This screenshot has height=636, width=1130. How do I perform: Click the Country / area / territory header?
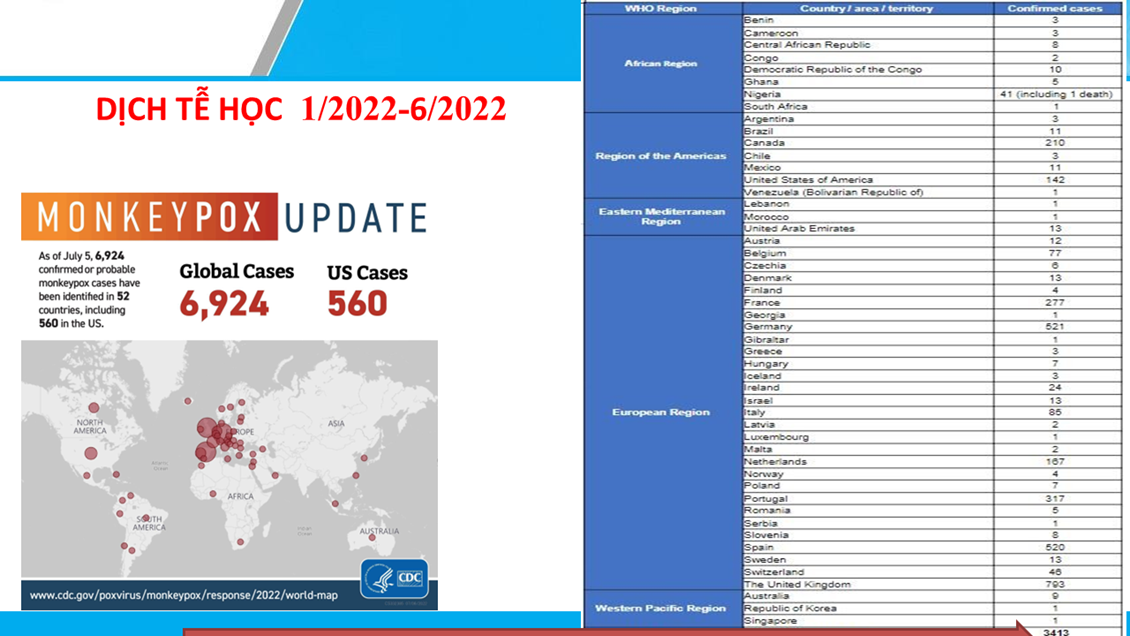click(866, 8)
